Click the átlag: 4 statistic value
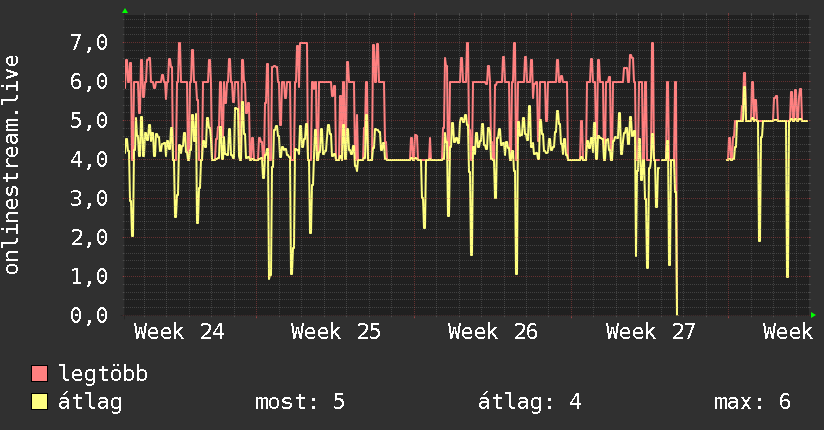 coord(530,402)
